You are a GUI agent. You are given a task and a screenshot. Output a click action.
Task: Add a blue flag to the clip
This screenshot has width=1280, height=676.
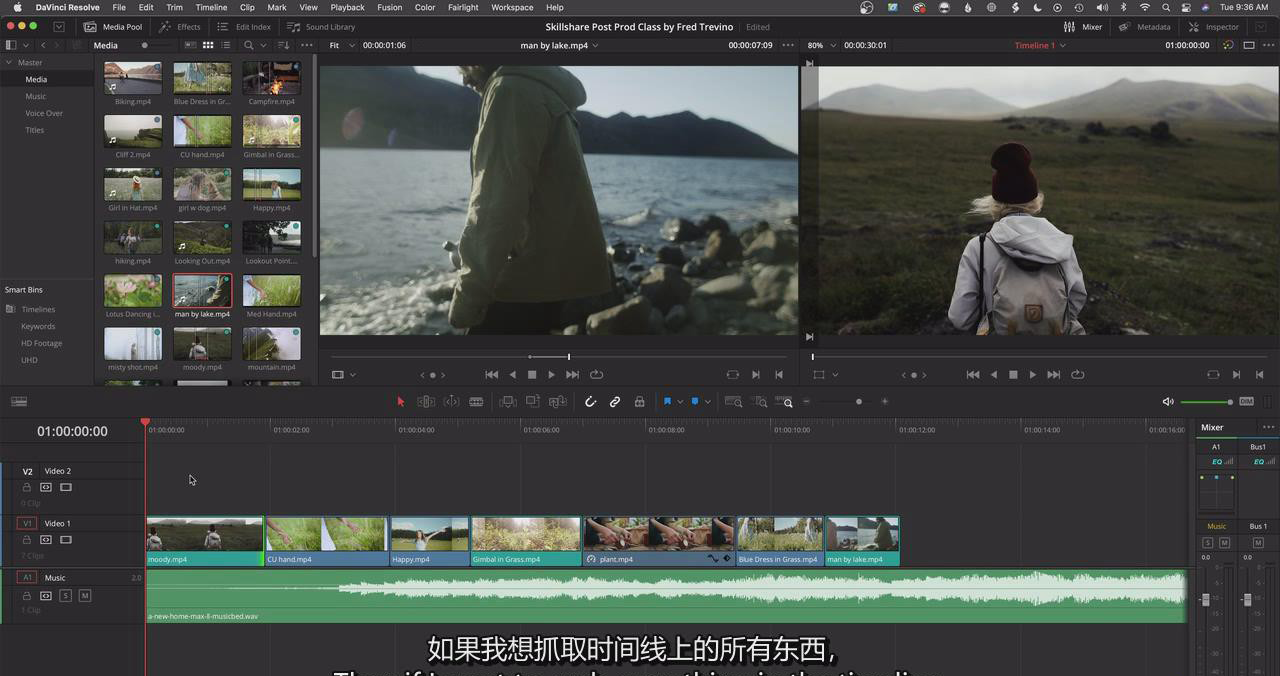(x=667, y=402)
